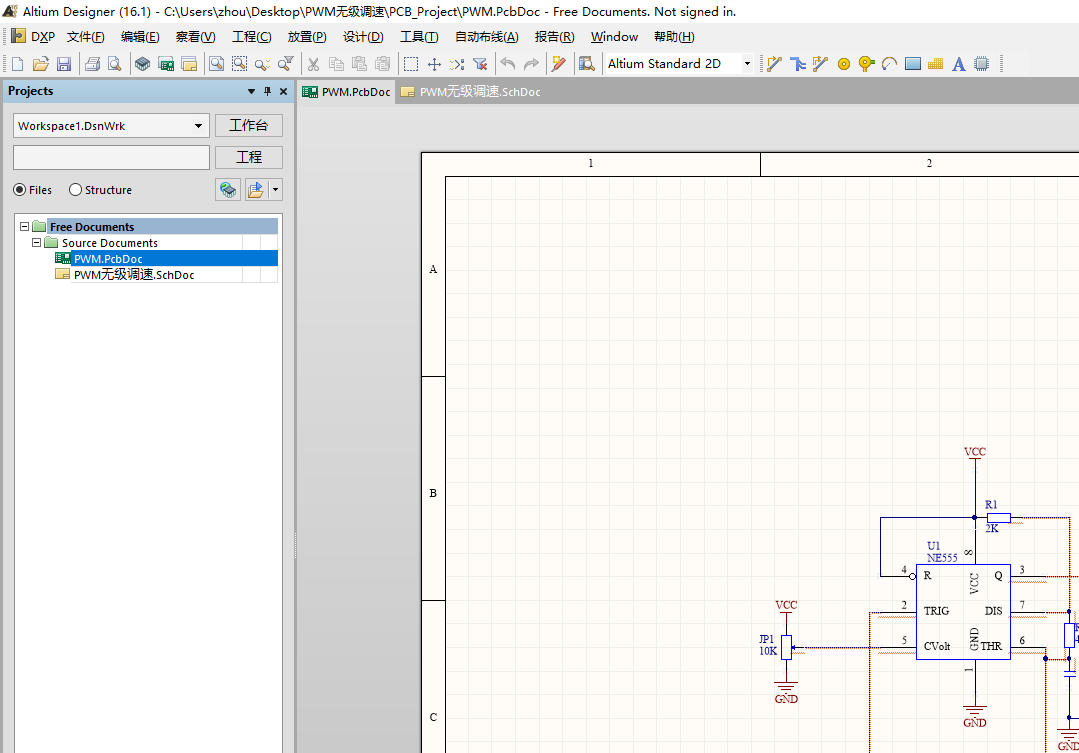This screenshot has width=1079, height=753.
Task: Open Altium Standard 2D view dropdown
Action: pyautogui.click(x=747, y=63)
